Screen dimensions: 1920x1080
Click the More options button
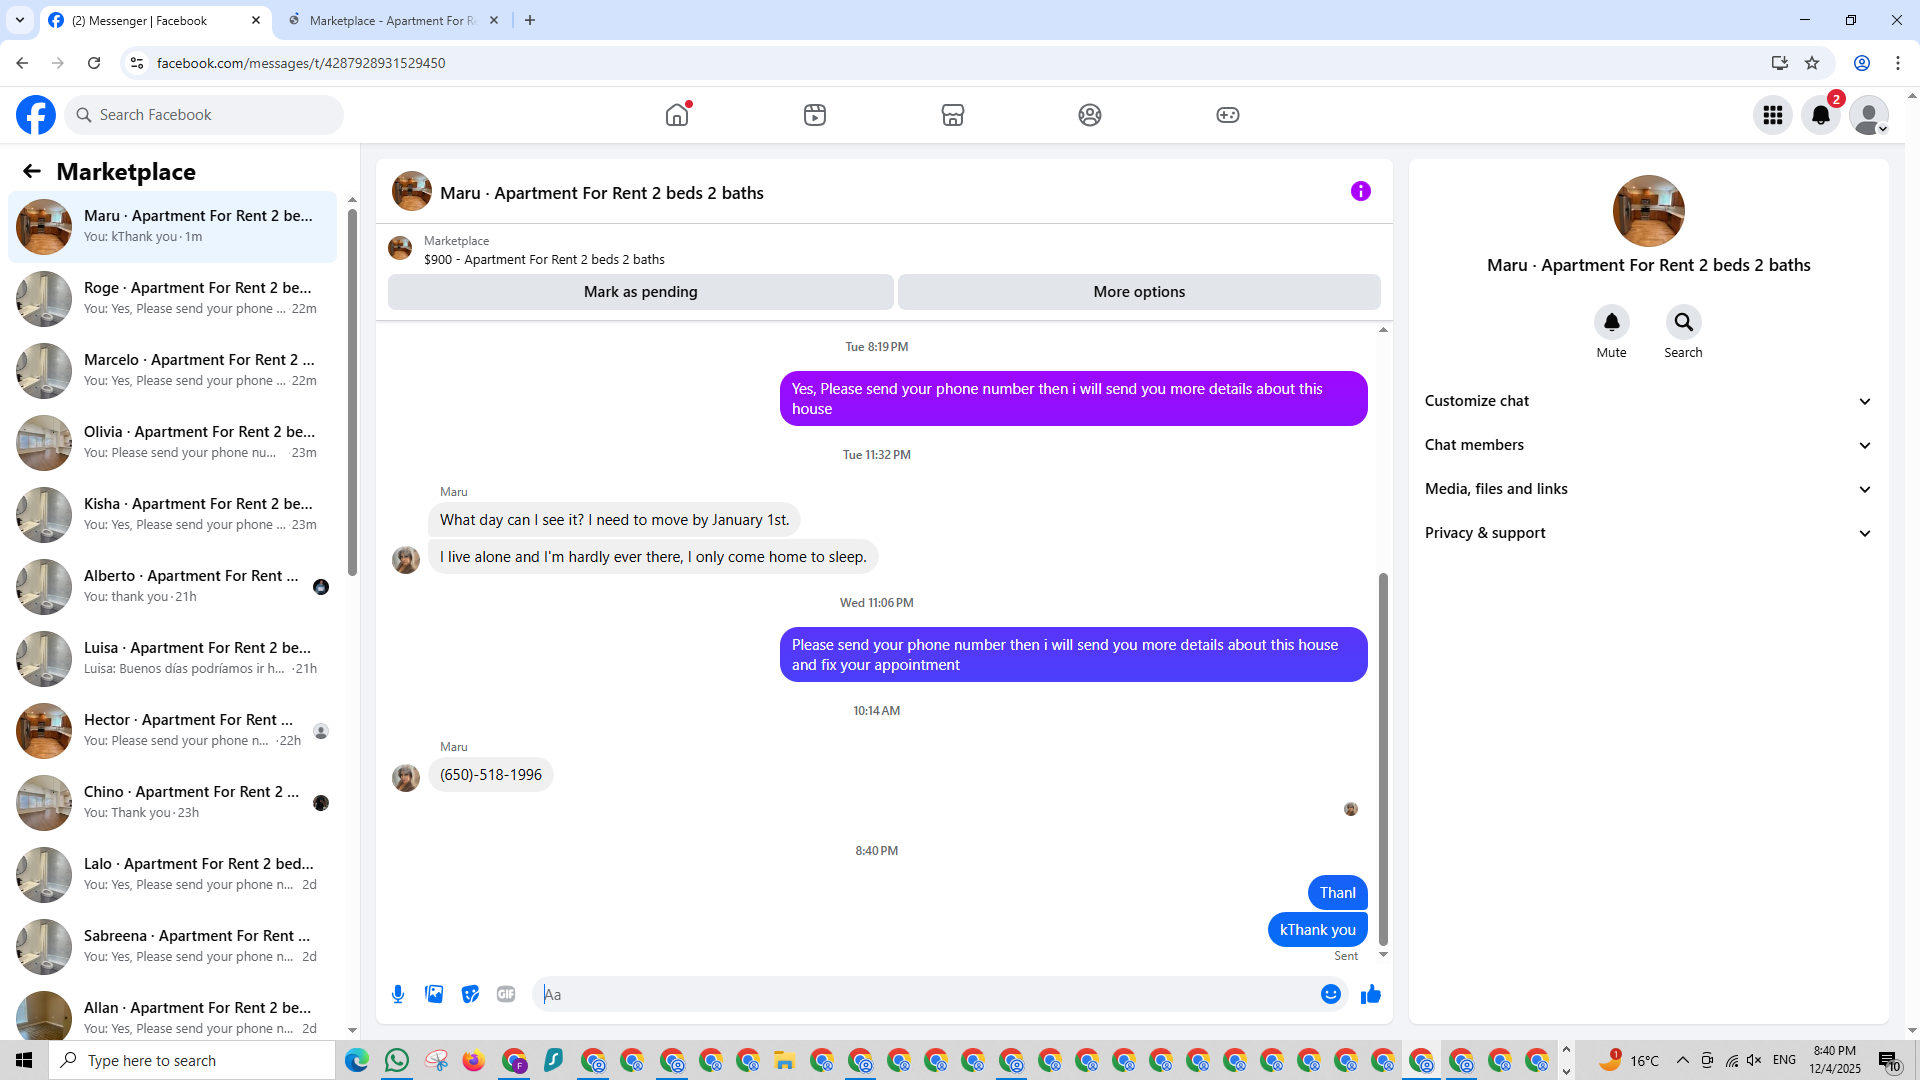point(1139,292)
